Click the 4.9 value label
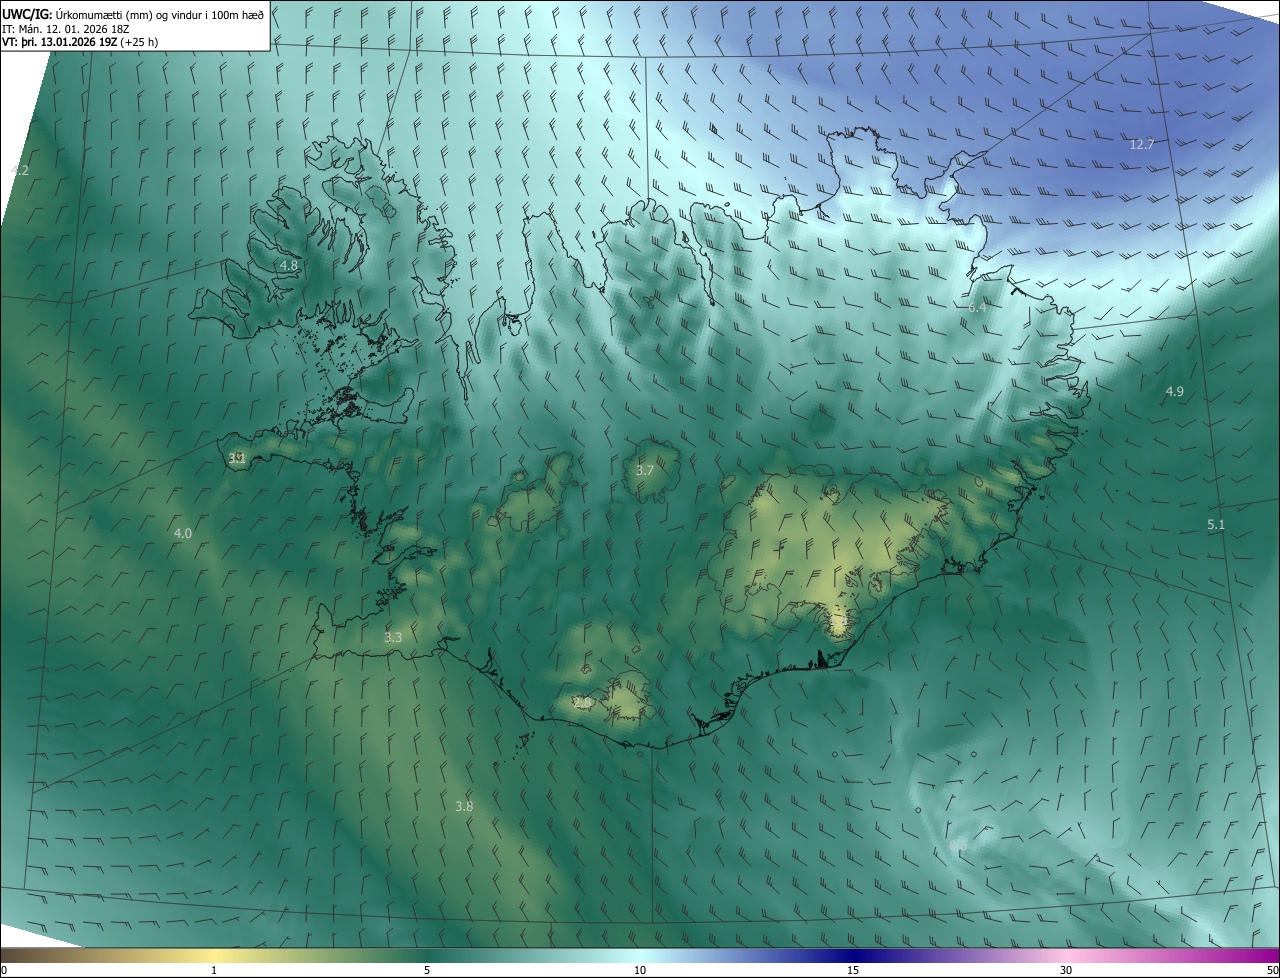This screenshot has width=1280, height=978. (1175, 391)
